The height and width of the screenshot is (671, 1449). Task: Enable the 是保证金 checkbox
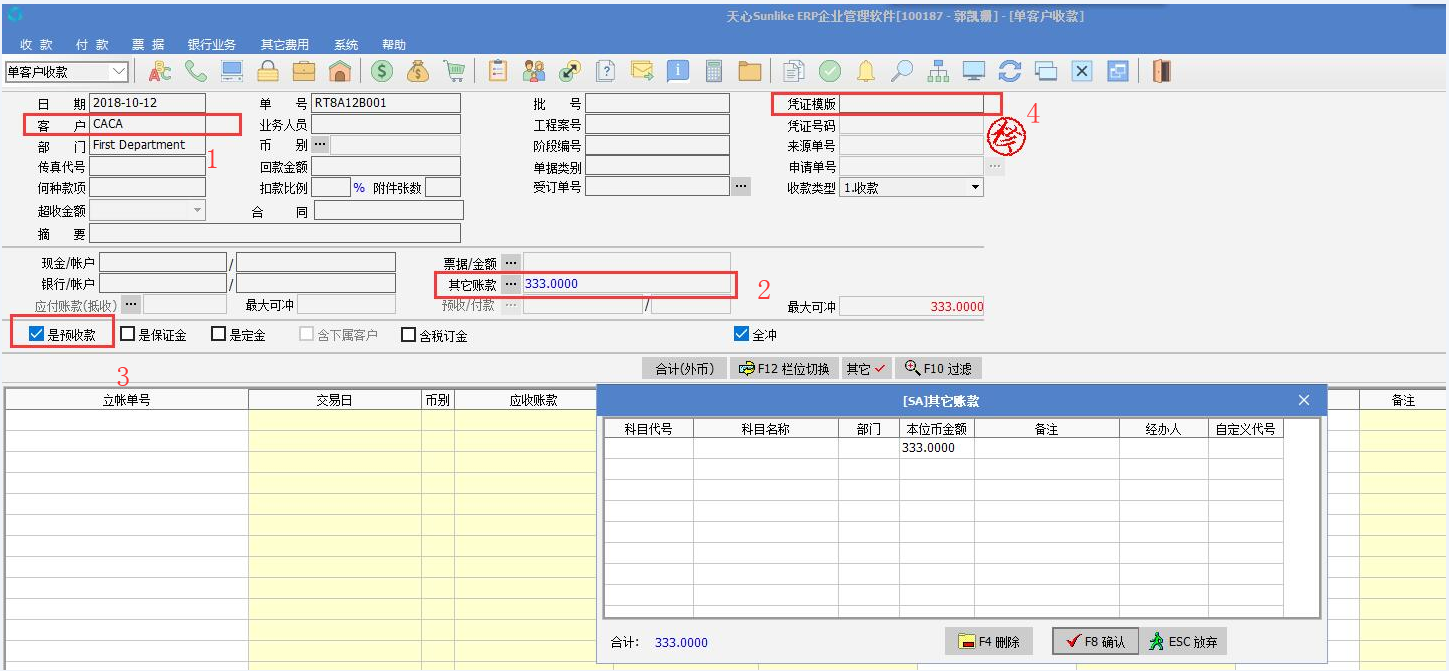point(128,335)
